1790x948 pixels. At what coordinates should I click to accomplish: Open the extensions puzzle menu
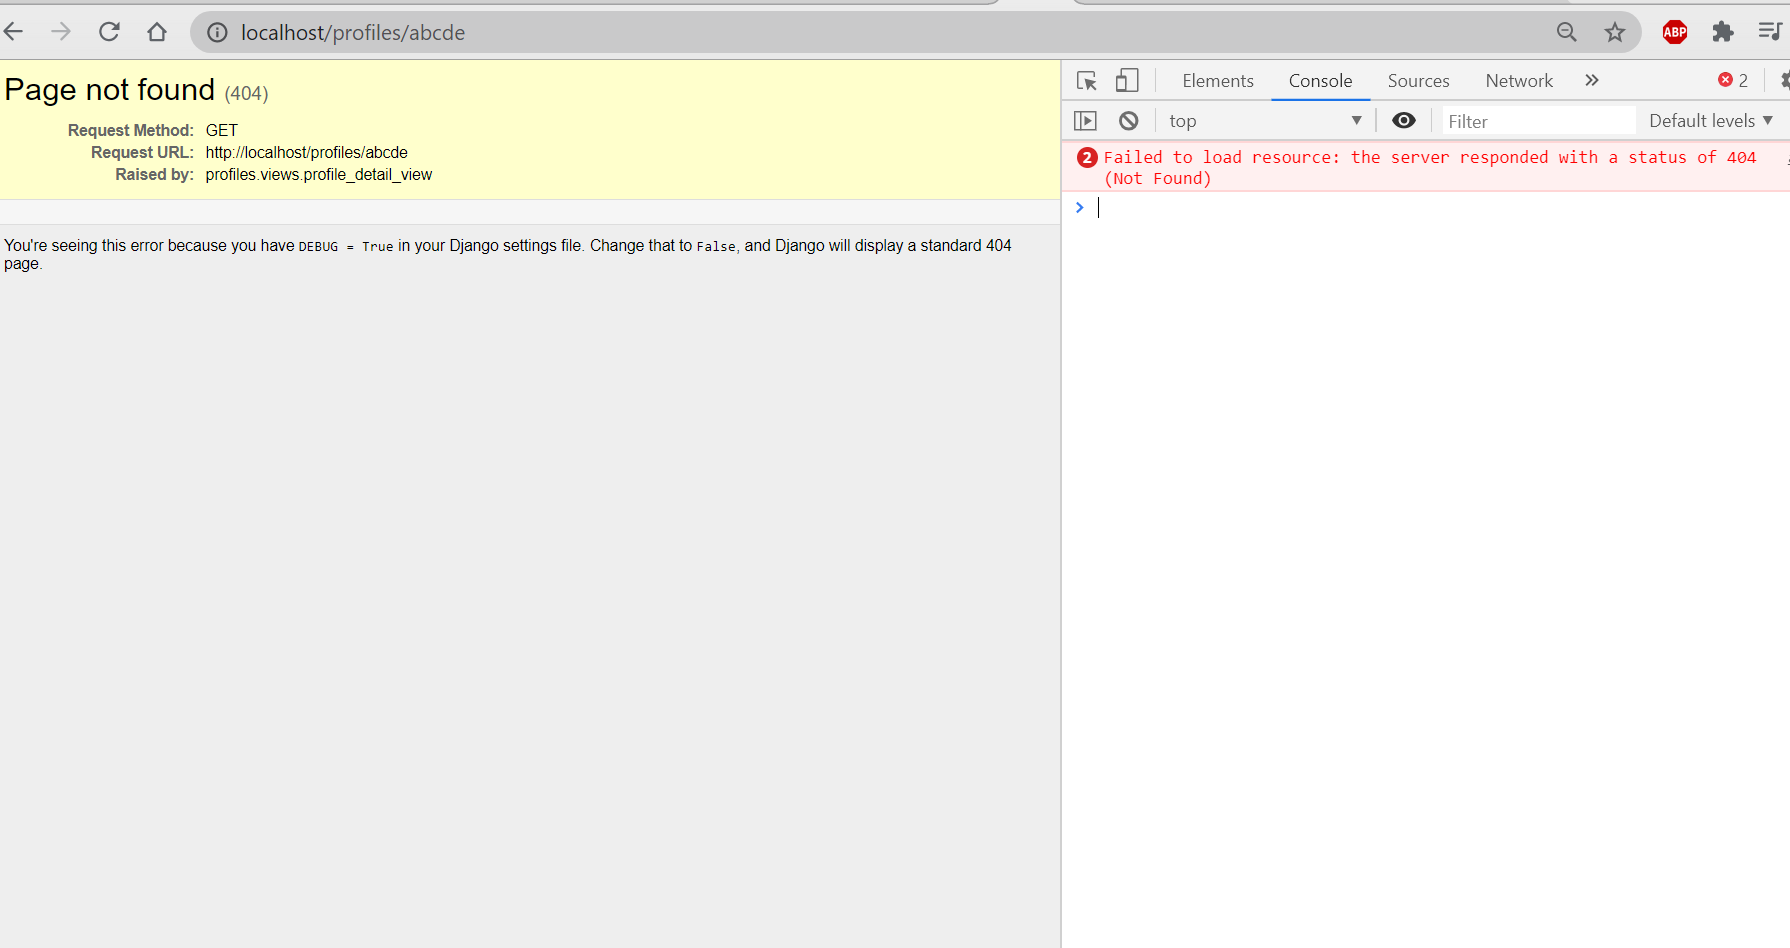1722,32
